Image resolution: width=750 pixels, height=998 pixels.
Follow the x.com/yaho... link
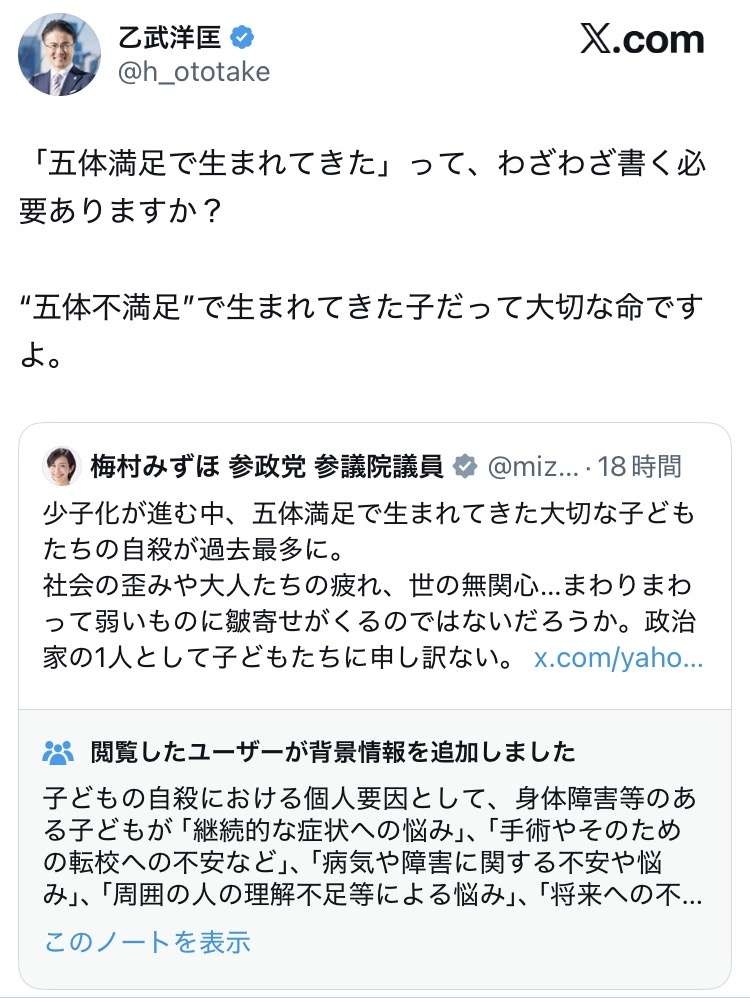pos(618,659)
